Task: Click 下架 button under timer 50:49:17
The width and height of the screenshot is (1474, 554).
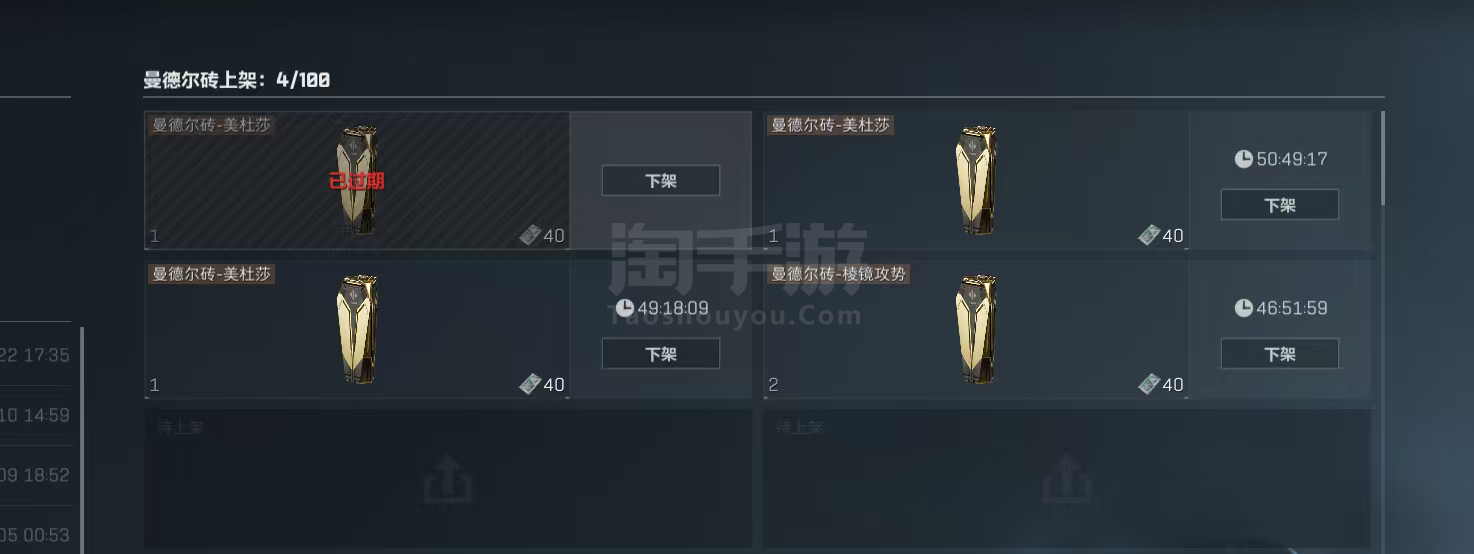Action: [1279, 205]
